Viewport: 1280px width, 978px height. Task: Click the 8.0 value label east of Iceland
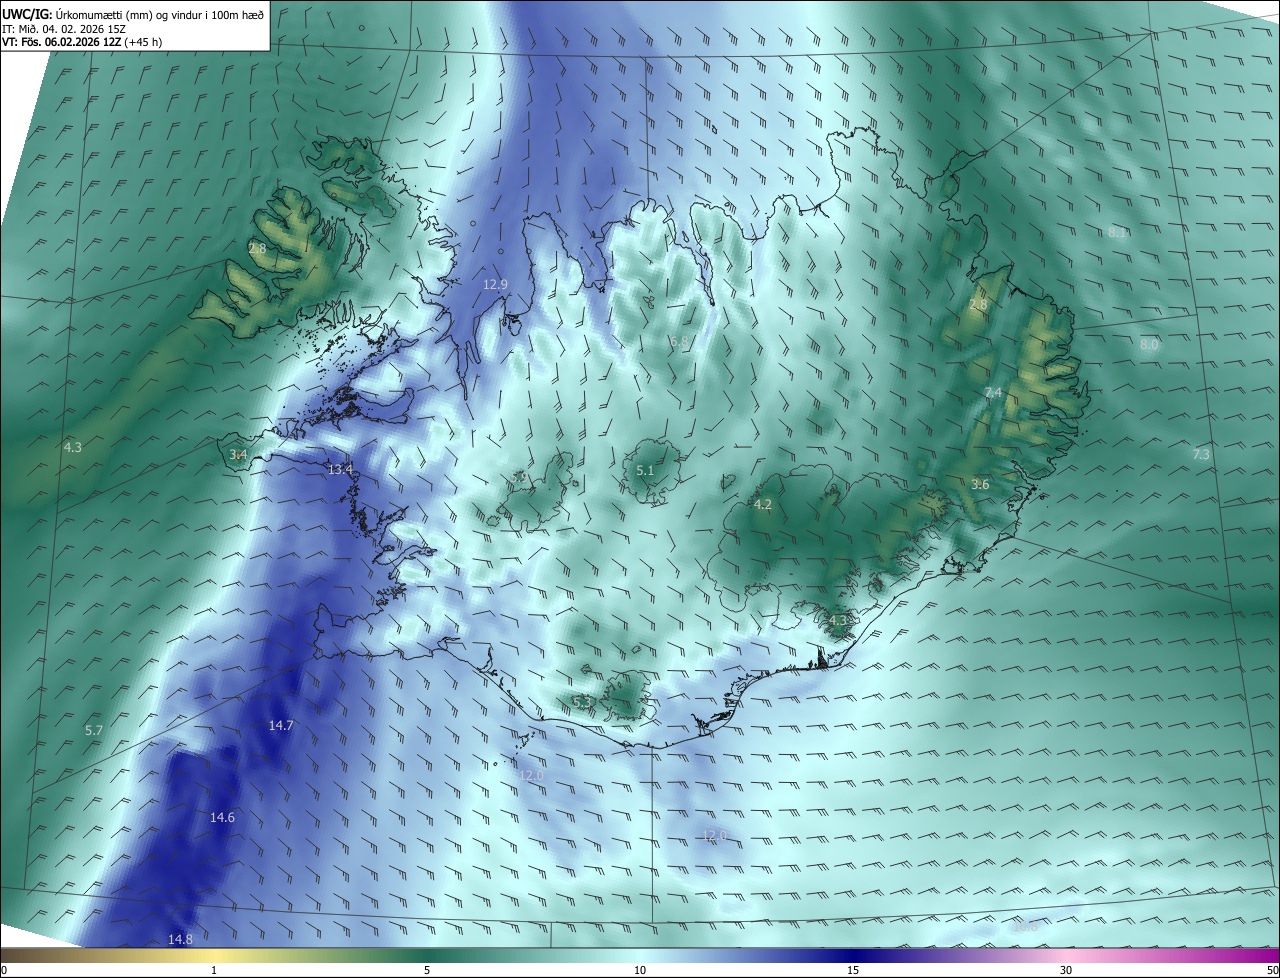[1149, 345]
